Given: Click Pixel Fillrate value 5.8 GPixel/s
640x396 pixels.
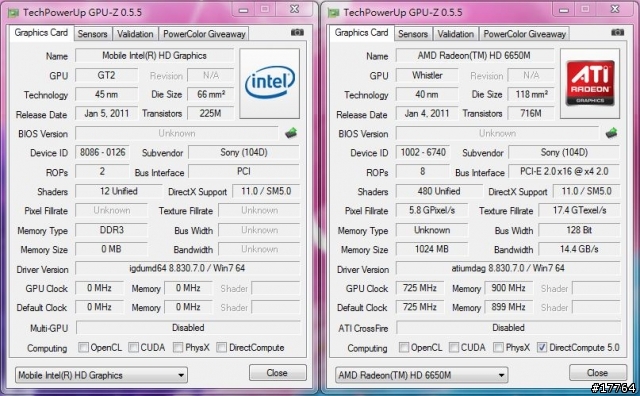Looking at the screenshot, I should [x=432, y=210].
